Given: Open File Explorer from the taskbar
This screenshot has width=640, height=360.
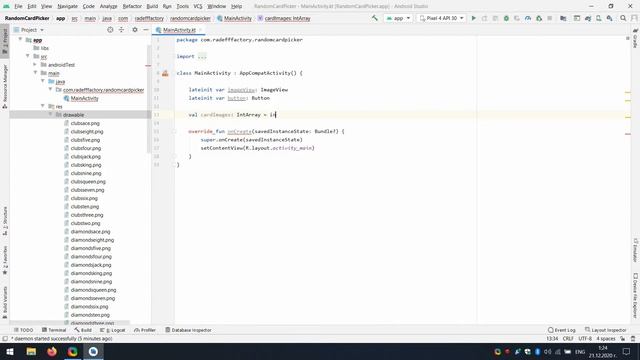Looking at the screenshot, I should click(31, 351).
